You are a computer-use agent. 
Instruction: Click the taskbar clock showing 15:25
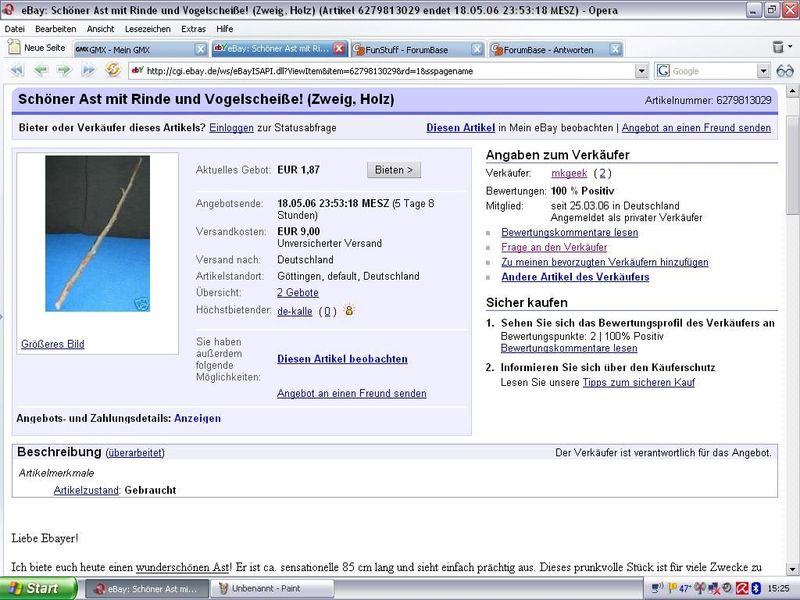pos(778,588)
